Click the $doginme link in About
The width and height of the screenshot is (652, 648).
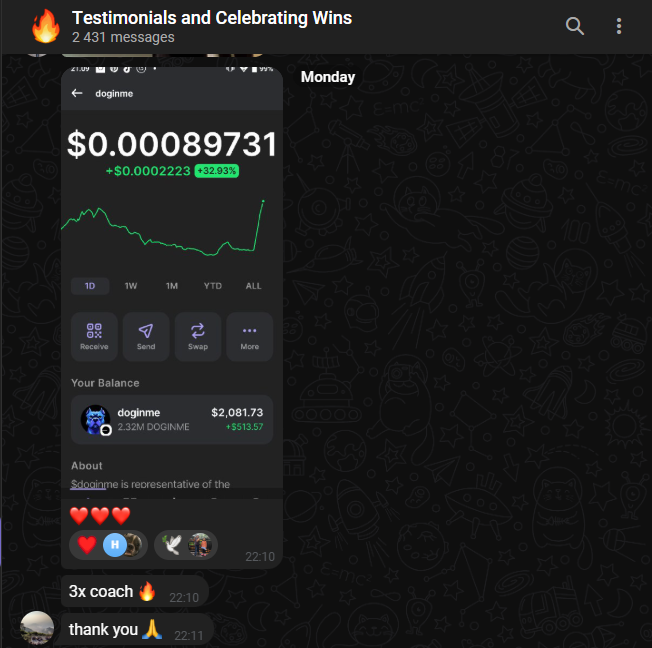point(88,484)
